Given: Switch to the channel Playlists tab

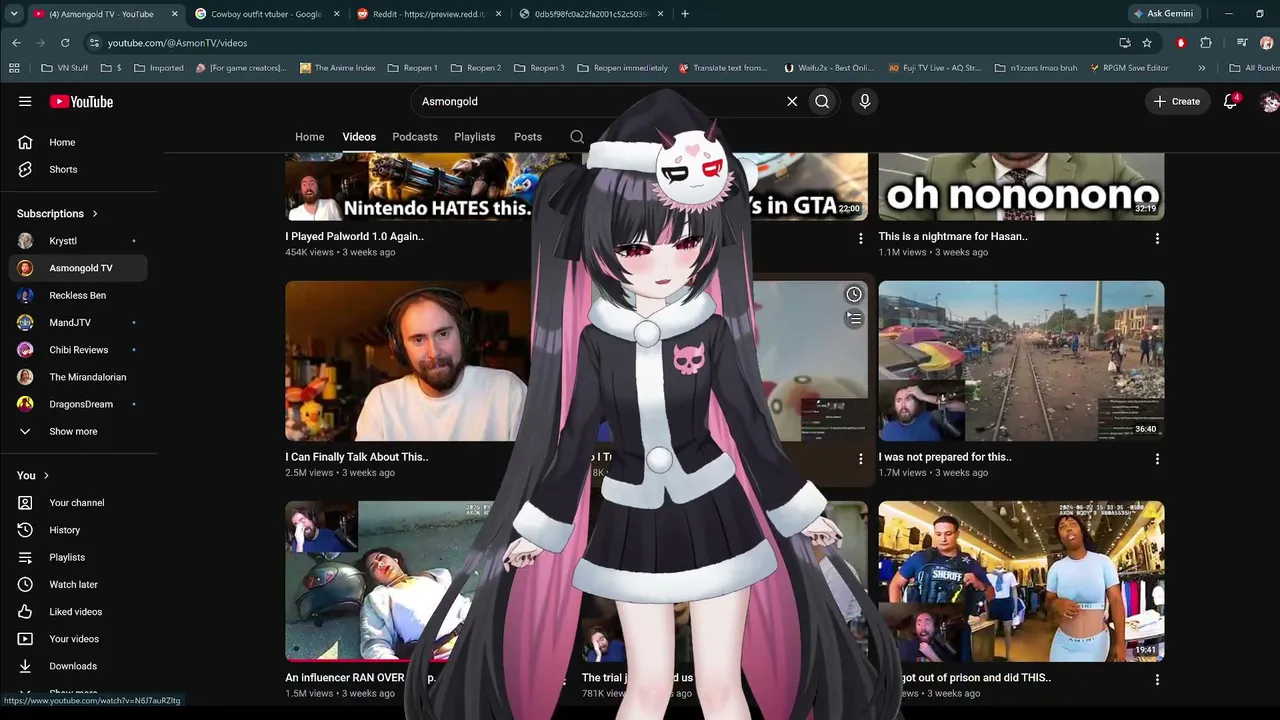Looking at the screenshot, I should click(475, 137).
